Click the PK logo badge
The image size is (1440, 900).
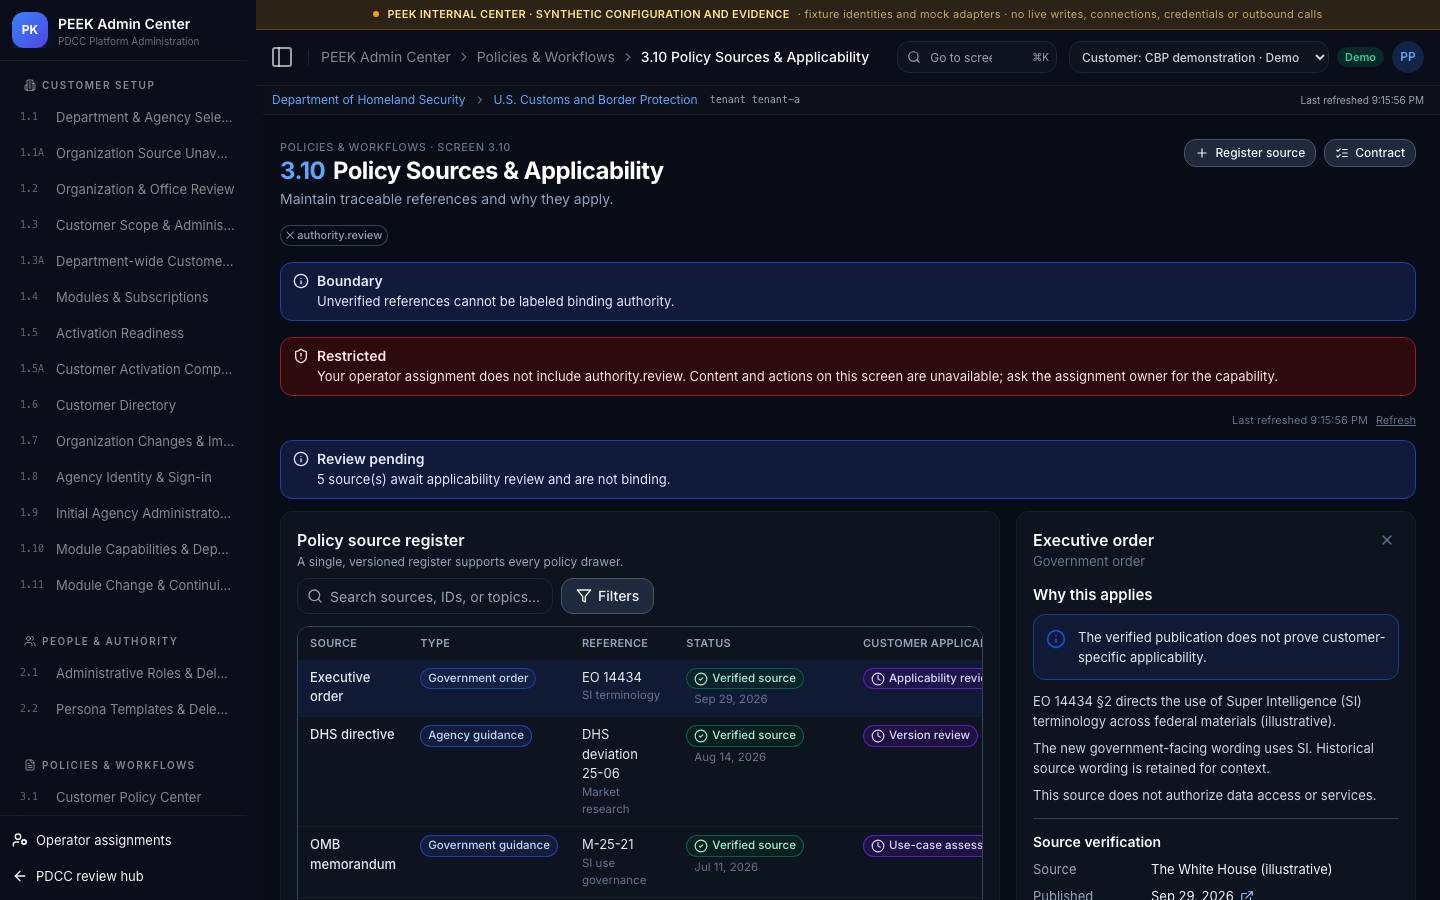pyautogui.click(x=30, y=31)
